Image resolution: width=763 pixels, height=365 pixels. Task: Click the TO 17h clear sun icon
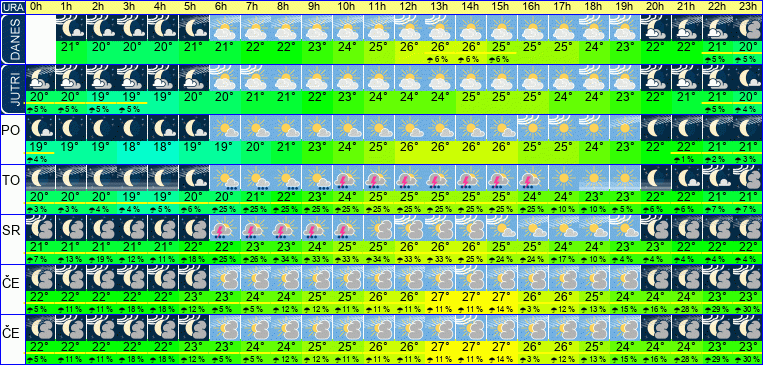[563, 178]
